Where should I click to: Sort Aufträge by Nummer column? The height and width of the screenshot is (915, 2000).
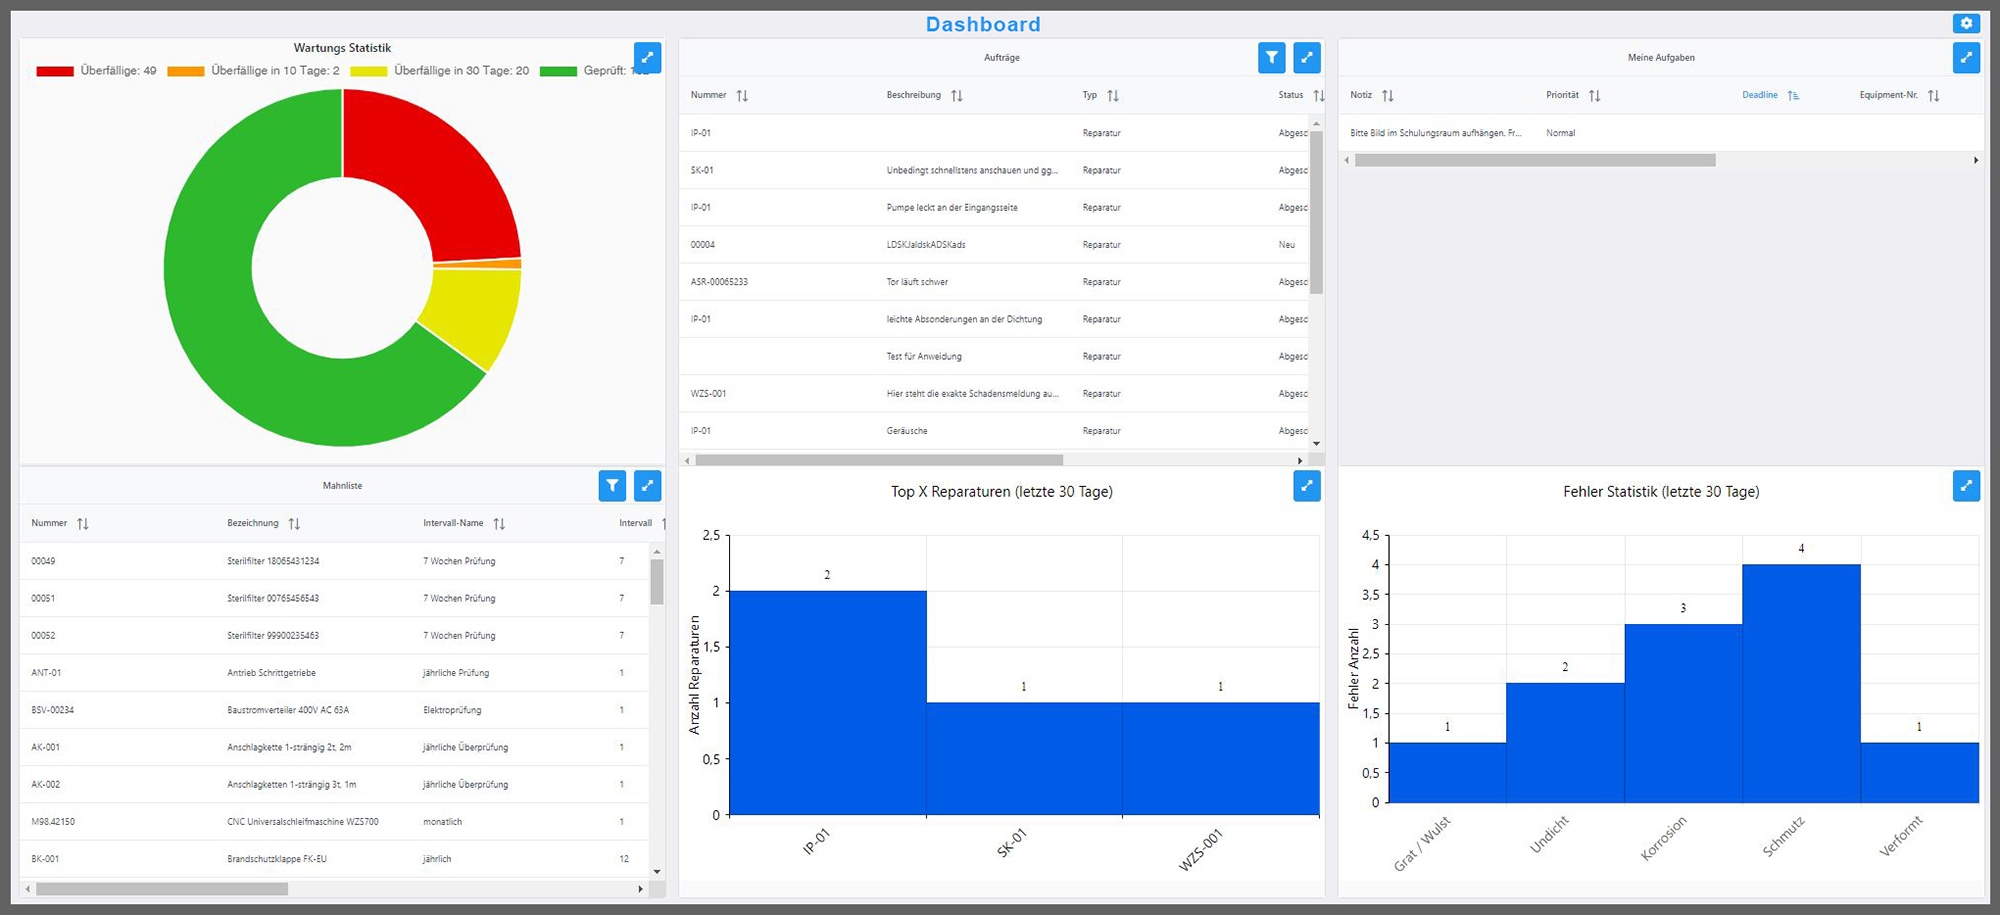click(x=742, y=96)
